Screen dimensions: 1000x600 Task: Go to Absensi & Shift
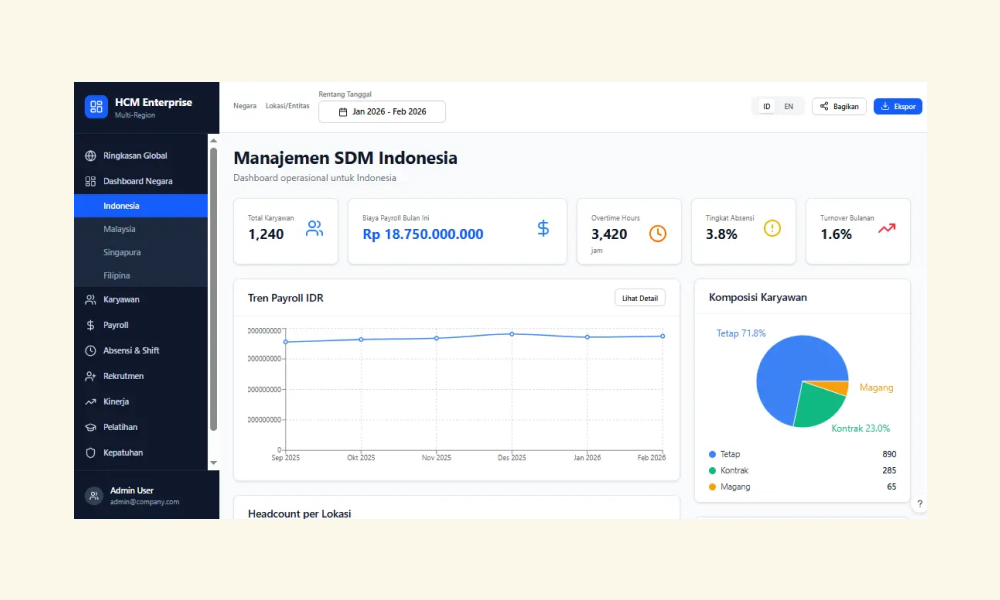pyautogui.click(x=141, y=351)
